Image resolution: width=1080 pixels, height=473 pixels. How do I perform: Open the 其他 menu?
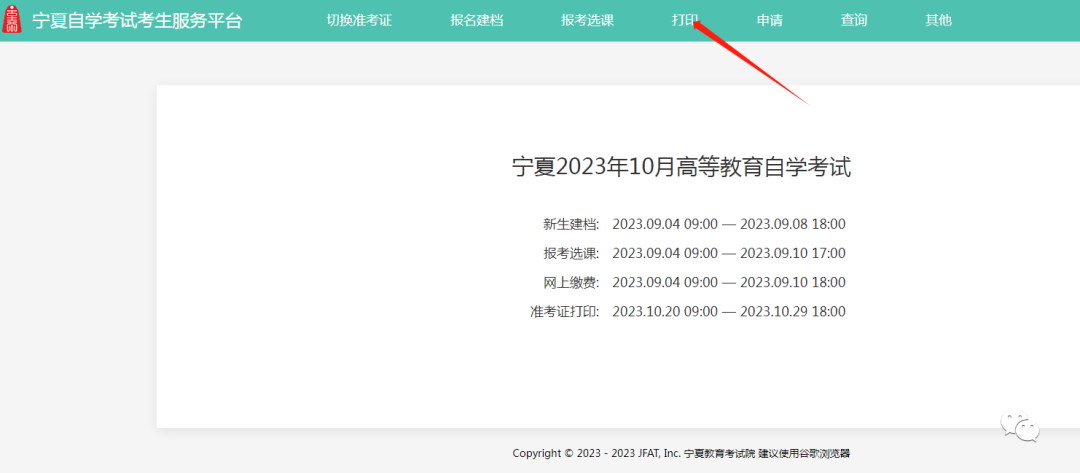click(x=938, y=21)
